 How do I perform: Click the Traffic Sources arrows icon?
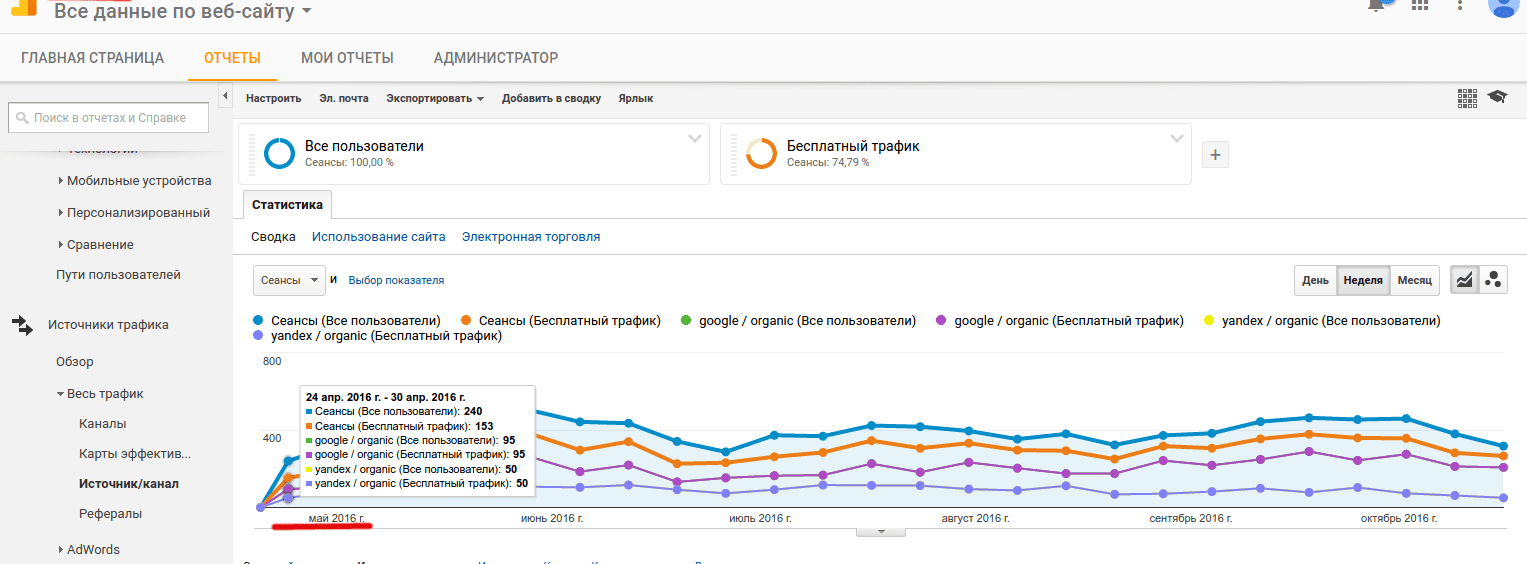pyautogui.click(x=22, y=325)
